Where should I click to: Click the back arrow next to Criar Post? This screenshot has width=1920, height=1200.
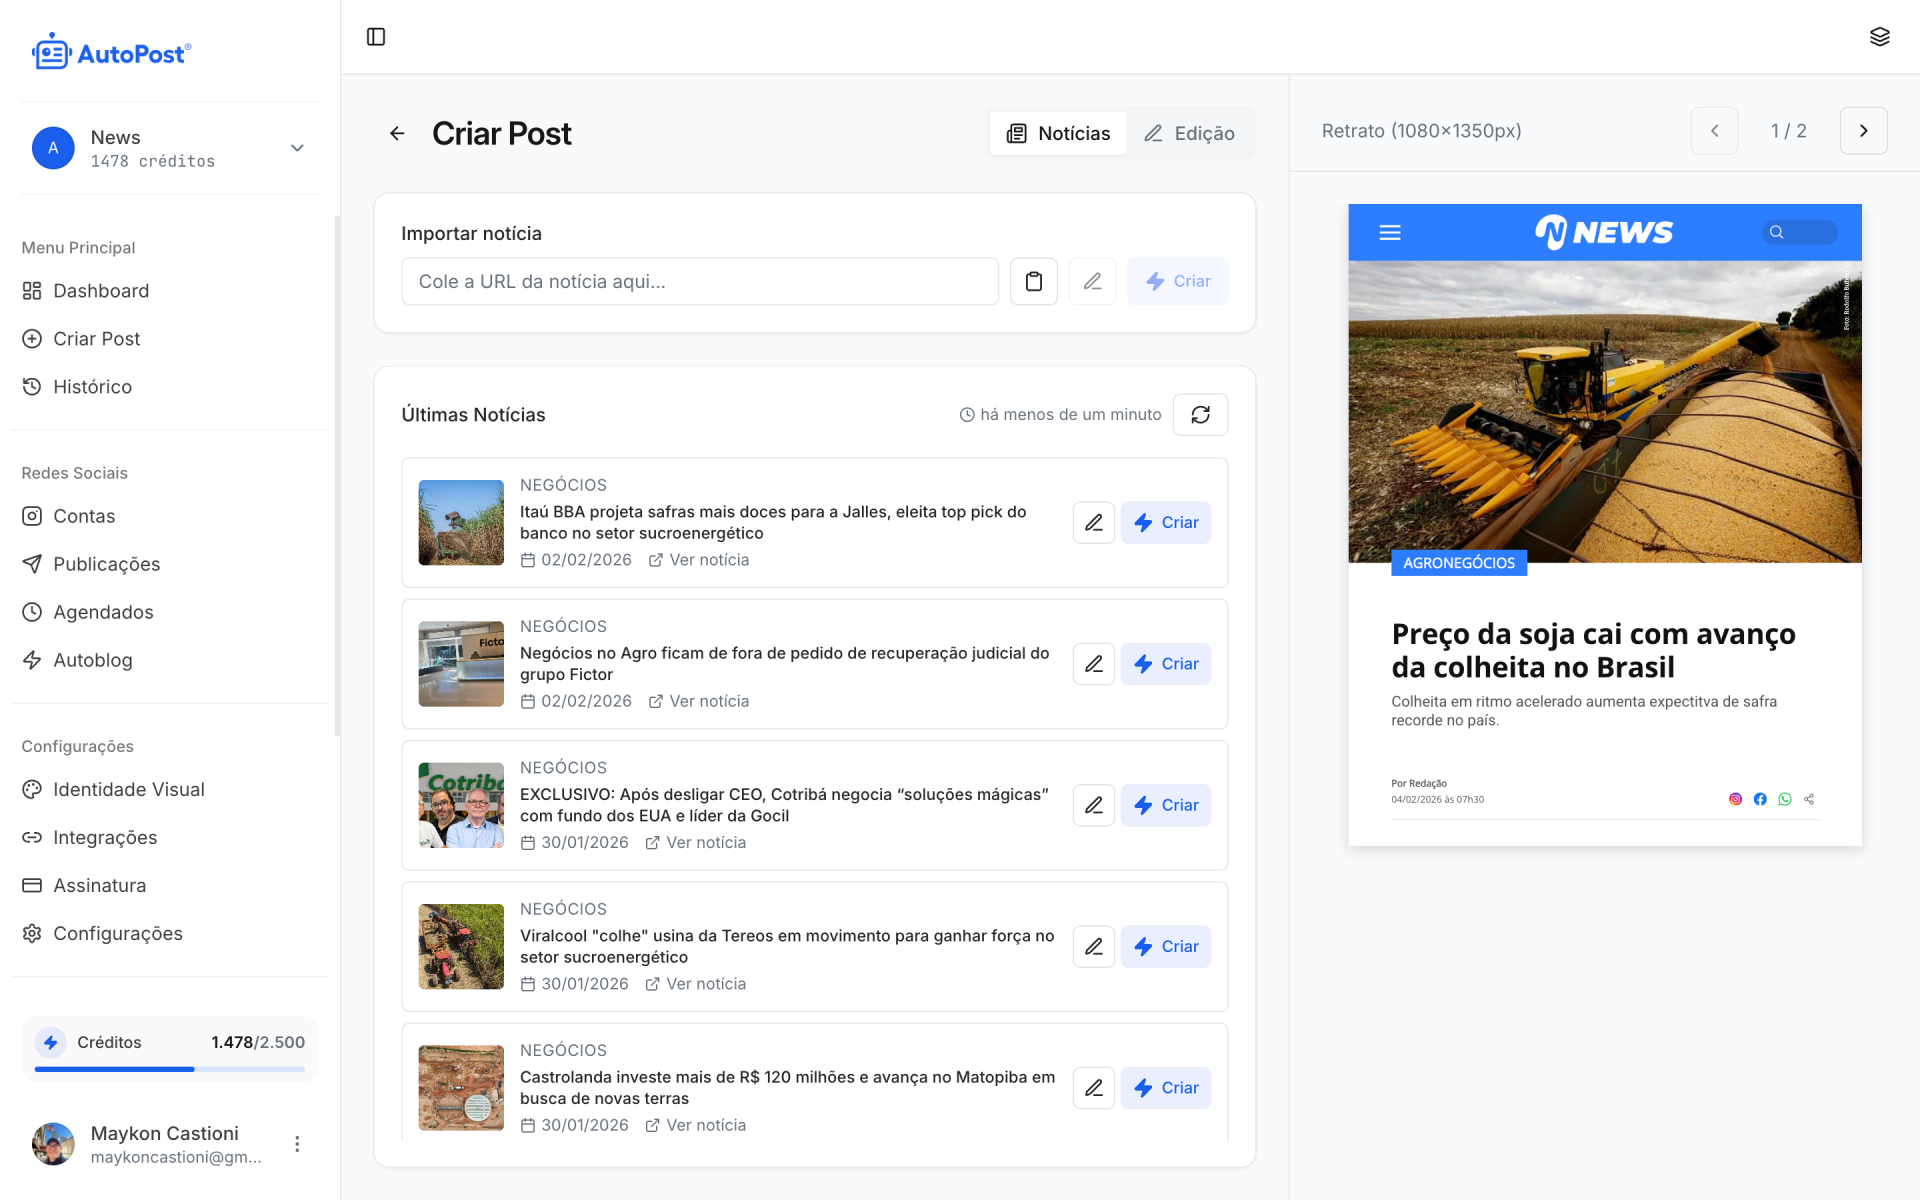(397, 133)
